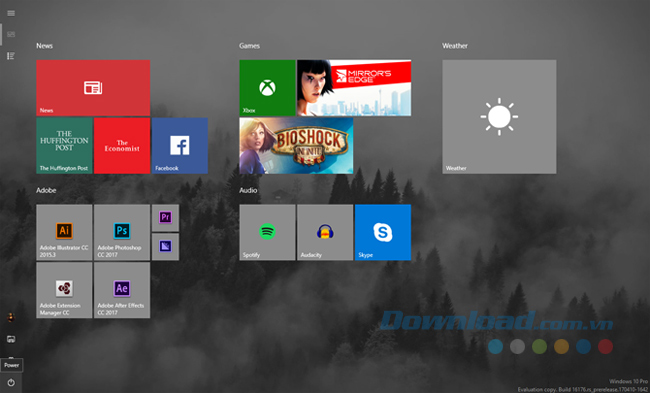Viewport: 650px width, 393px height.
Task: Select the News group header
Action: (44, 46)
